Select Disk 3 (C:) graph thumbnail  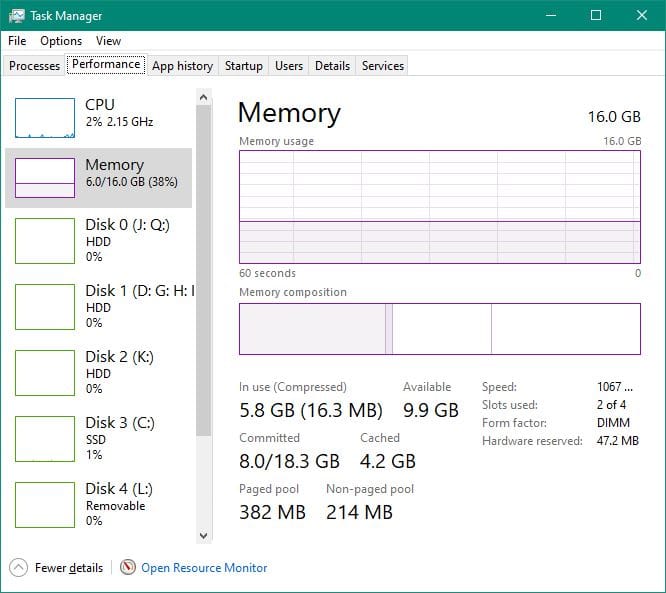point(45,439)
